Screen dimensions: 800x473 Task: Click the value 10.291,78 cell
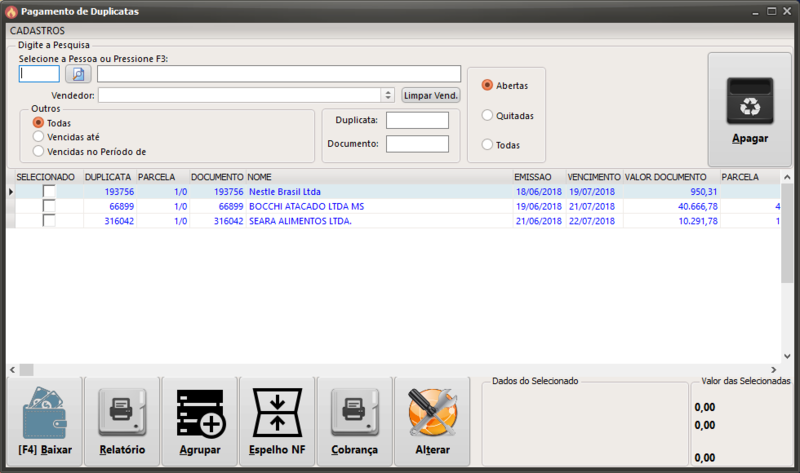click(671, 221)
